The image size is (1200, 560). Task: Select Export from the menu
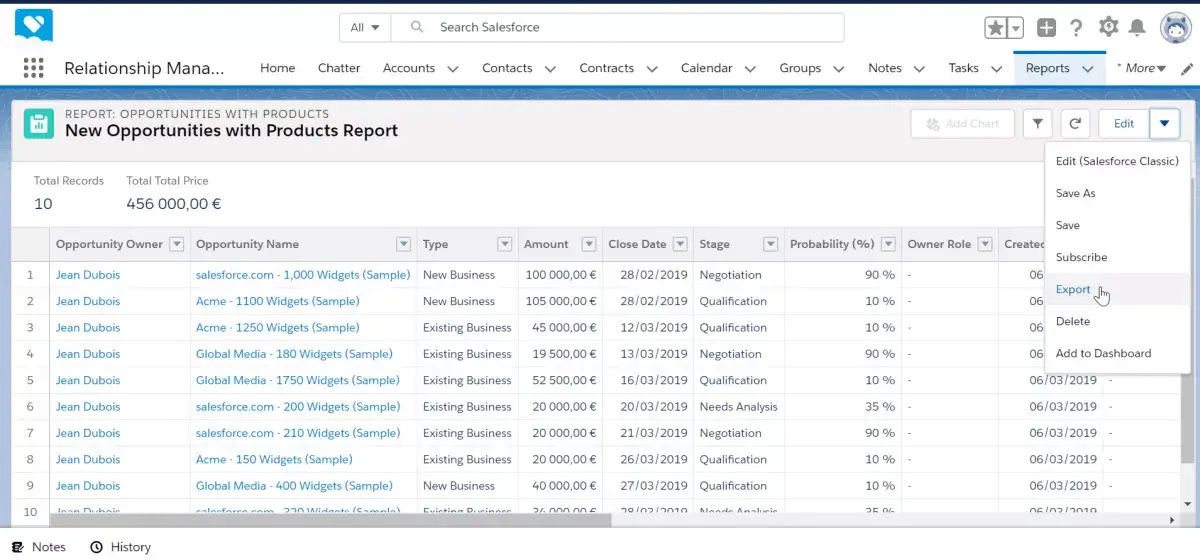pyautogui.click(x=1117, y=289)
